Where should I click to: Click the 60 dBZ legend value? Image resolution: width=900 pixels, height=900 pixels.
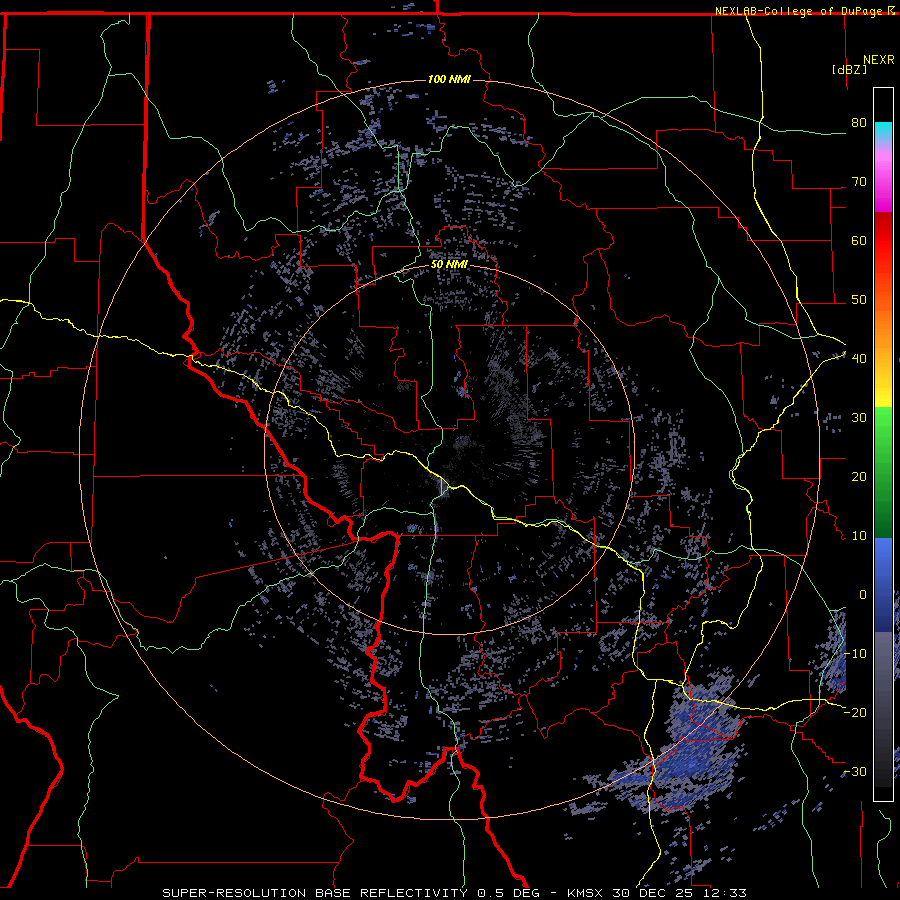tap(859, 240)
